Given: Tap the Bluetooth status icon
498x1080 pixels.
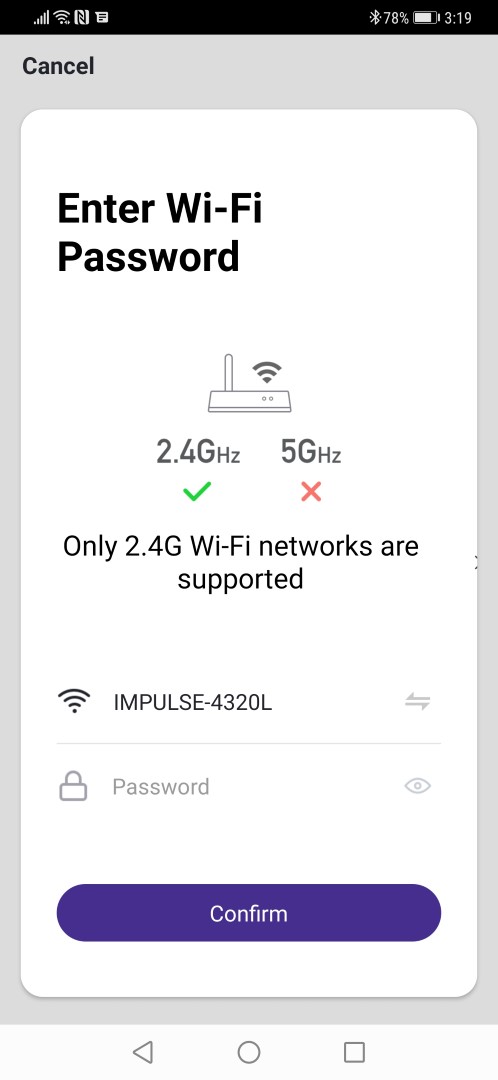Looking at the screenshot, I should click(375, 17).
